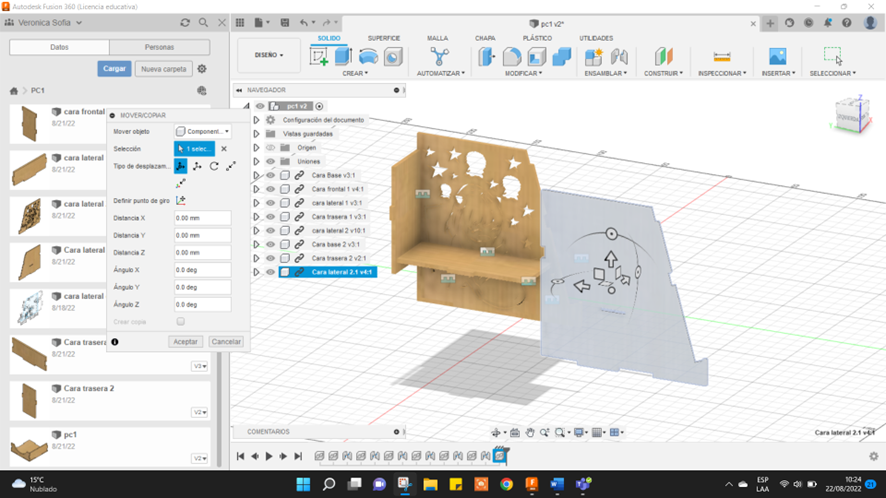The height and width of the screenshot is (498, 886).
Task: Open the DISEÑO workspace dropdown
Action: coord(269,55)
